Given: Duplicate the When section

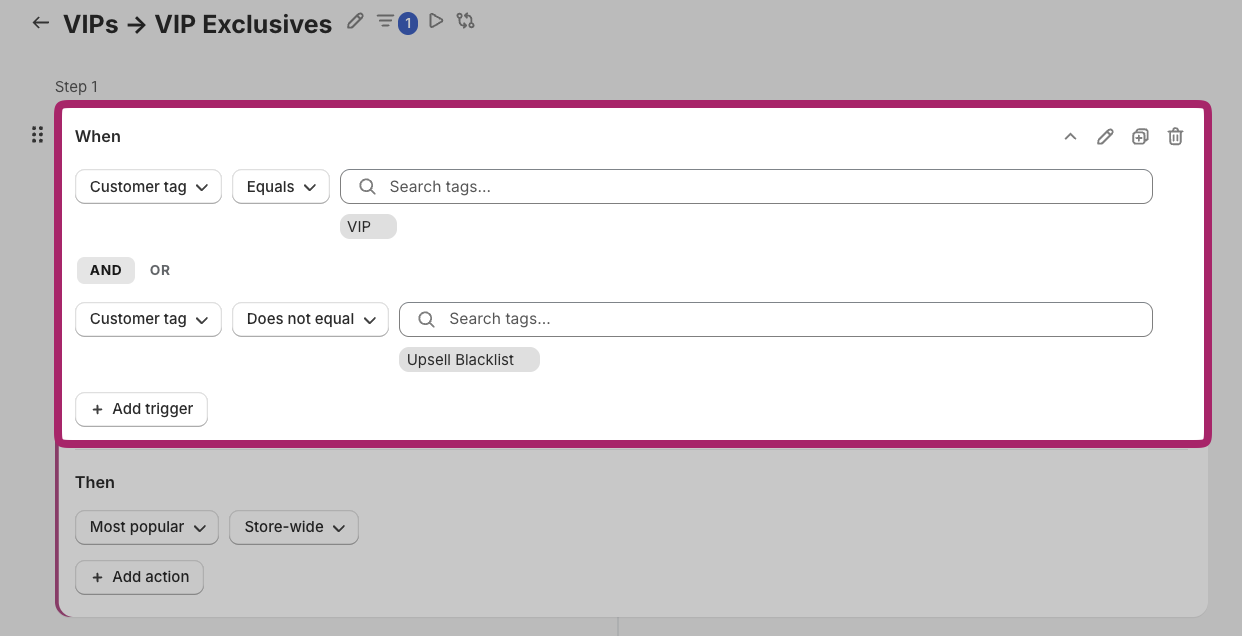Looking at the screenshot, I should (1140, 137).
